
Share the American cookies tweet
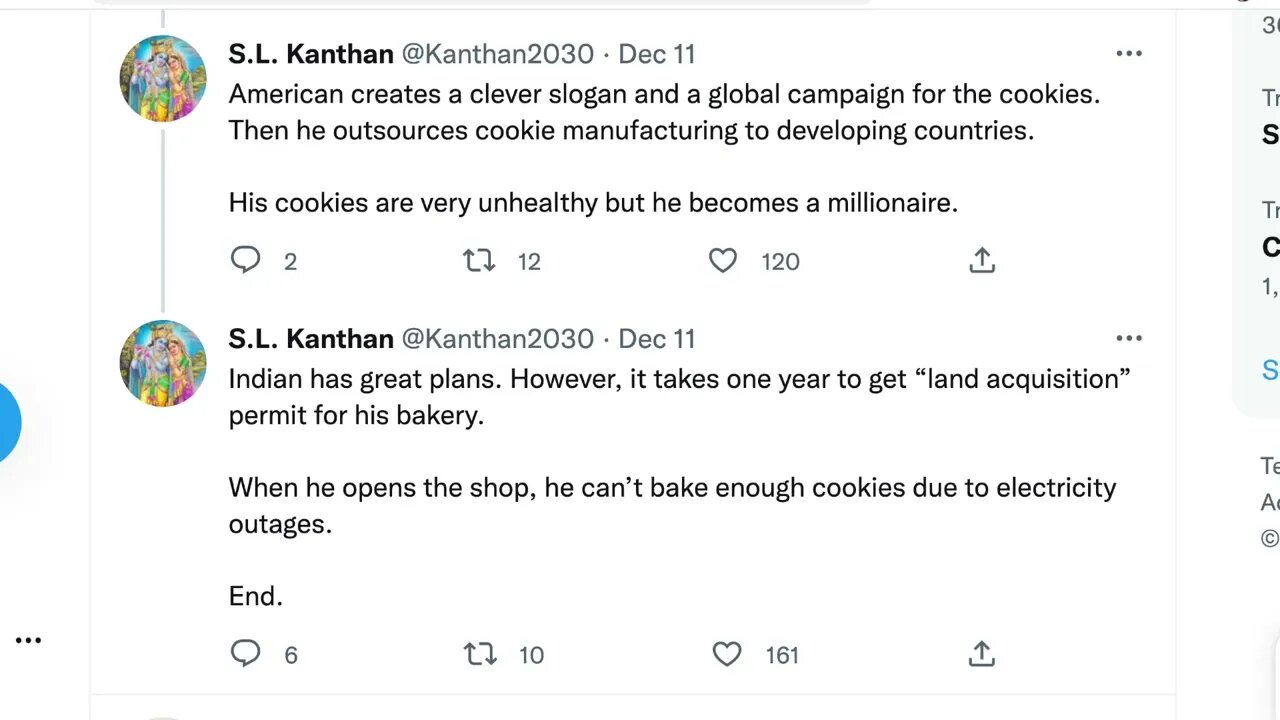pos(982,261)
